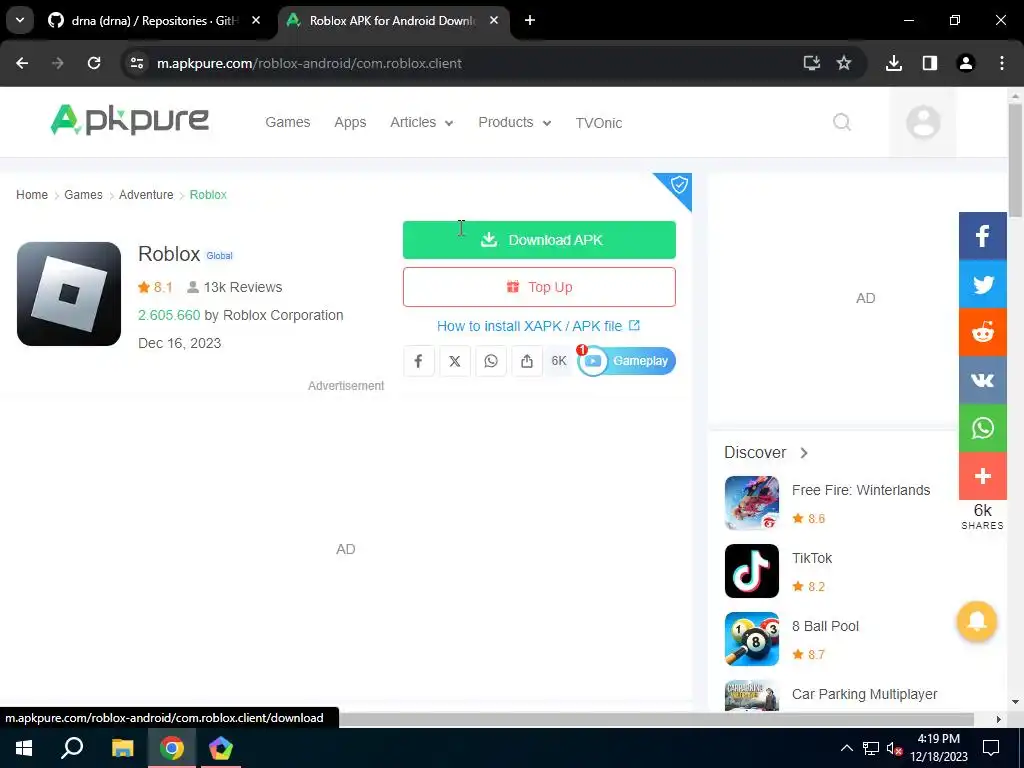Close the GitHub tab

256,20
